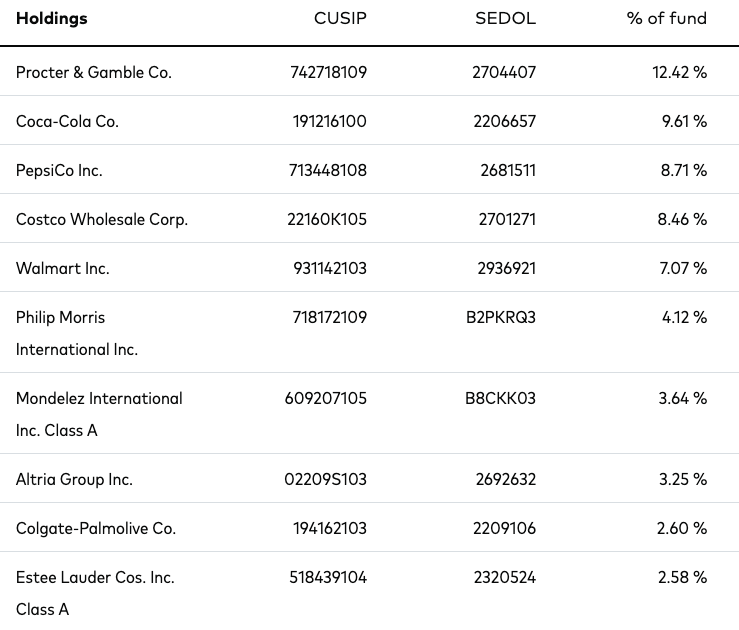Click CUSIP value 742718109
Image resolution: width=739 pixels, height=630 pixels.
(328, 72)
